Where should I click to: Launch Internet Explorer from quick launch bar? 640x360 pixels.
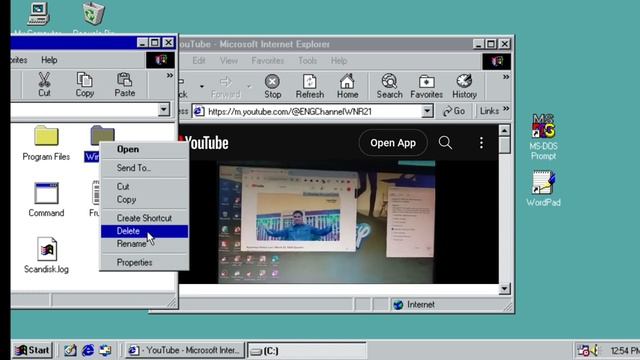[x=88, y=350]
